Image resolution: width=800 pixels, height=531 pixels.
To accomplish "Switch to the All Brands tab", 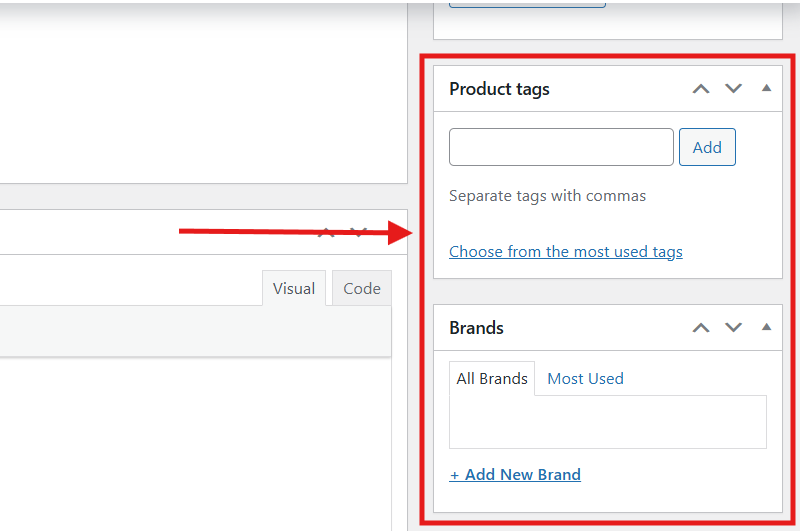I will [x=492, y=378].
